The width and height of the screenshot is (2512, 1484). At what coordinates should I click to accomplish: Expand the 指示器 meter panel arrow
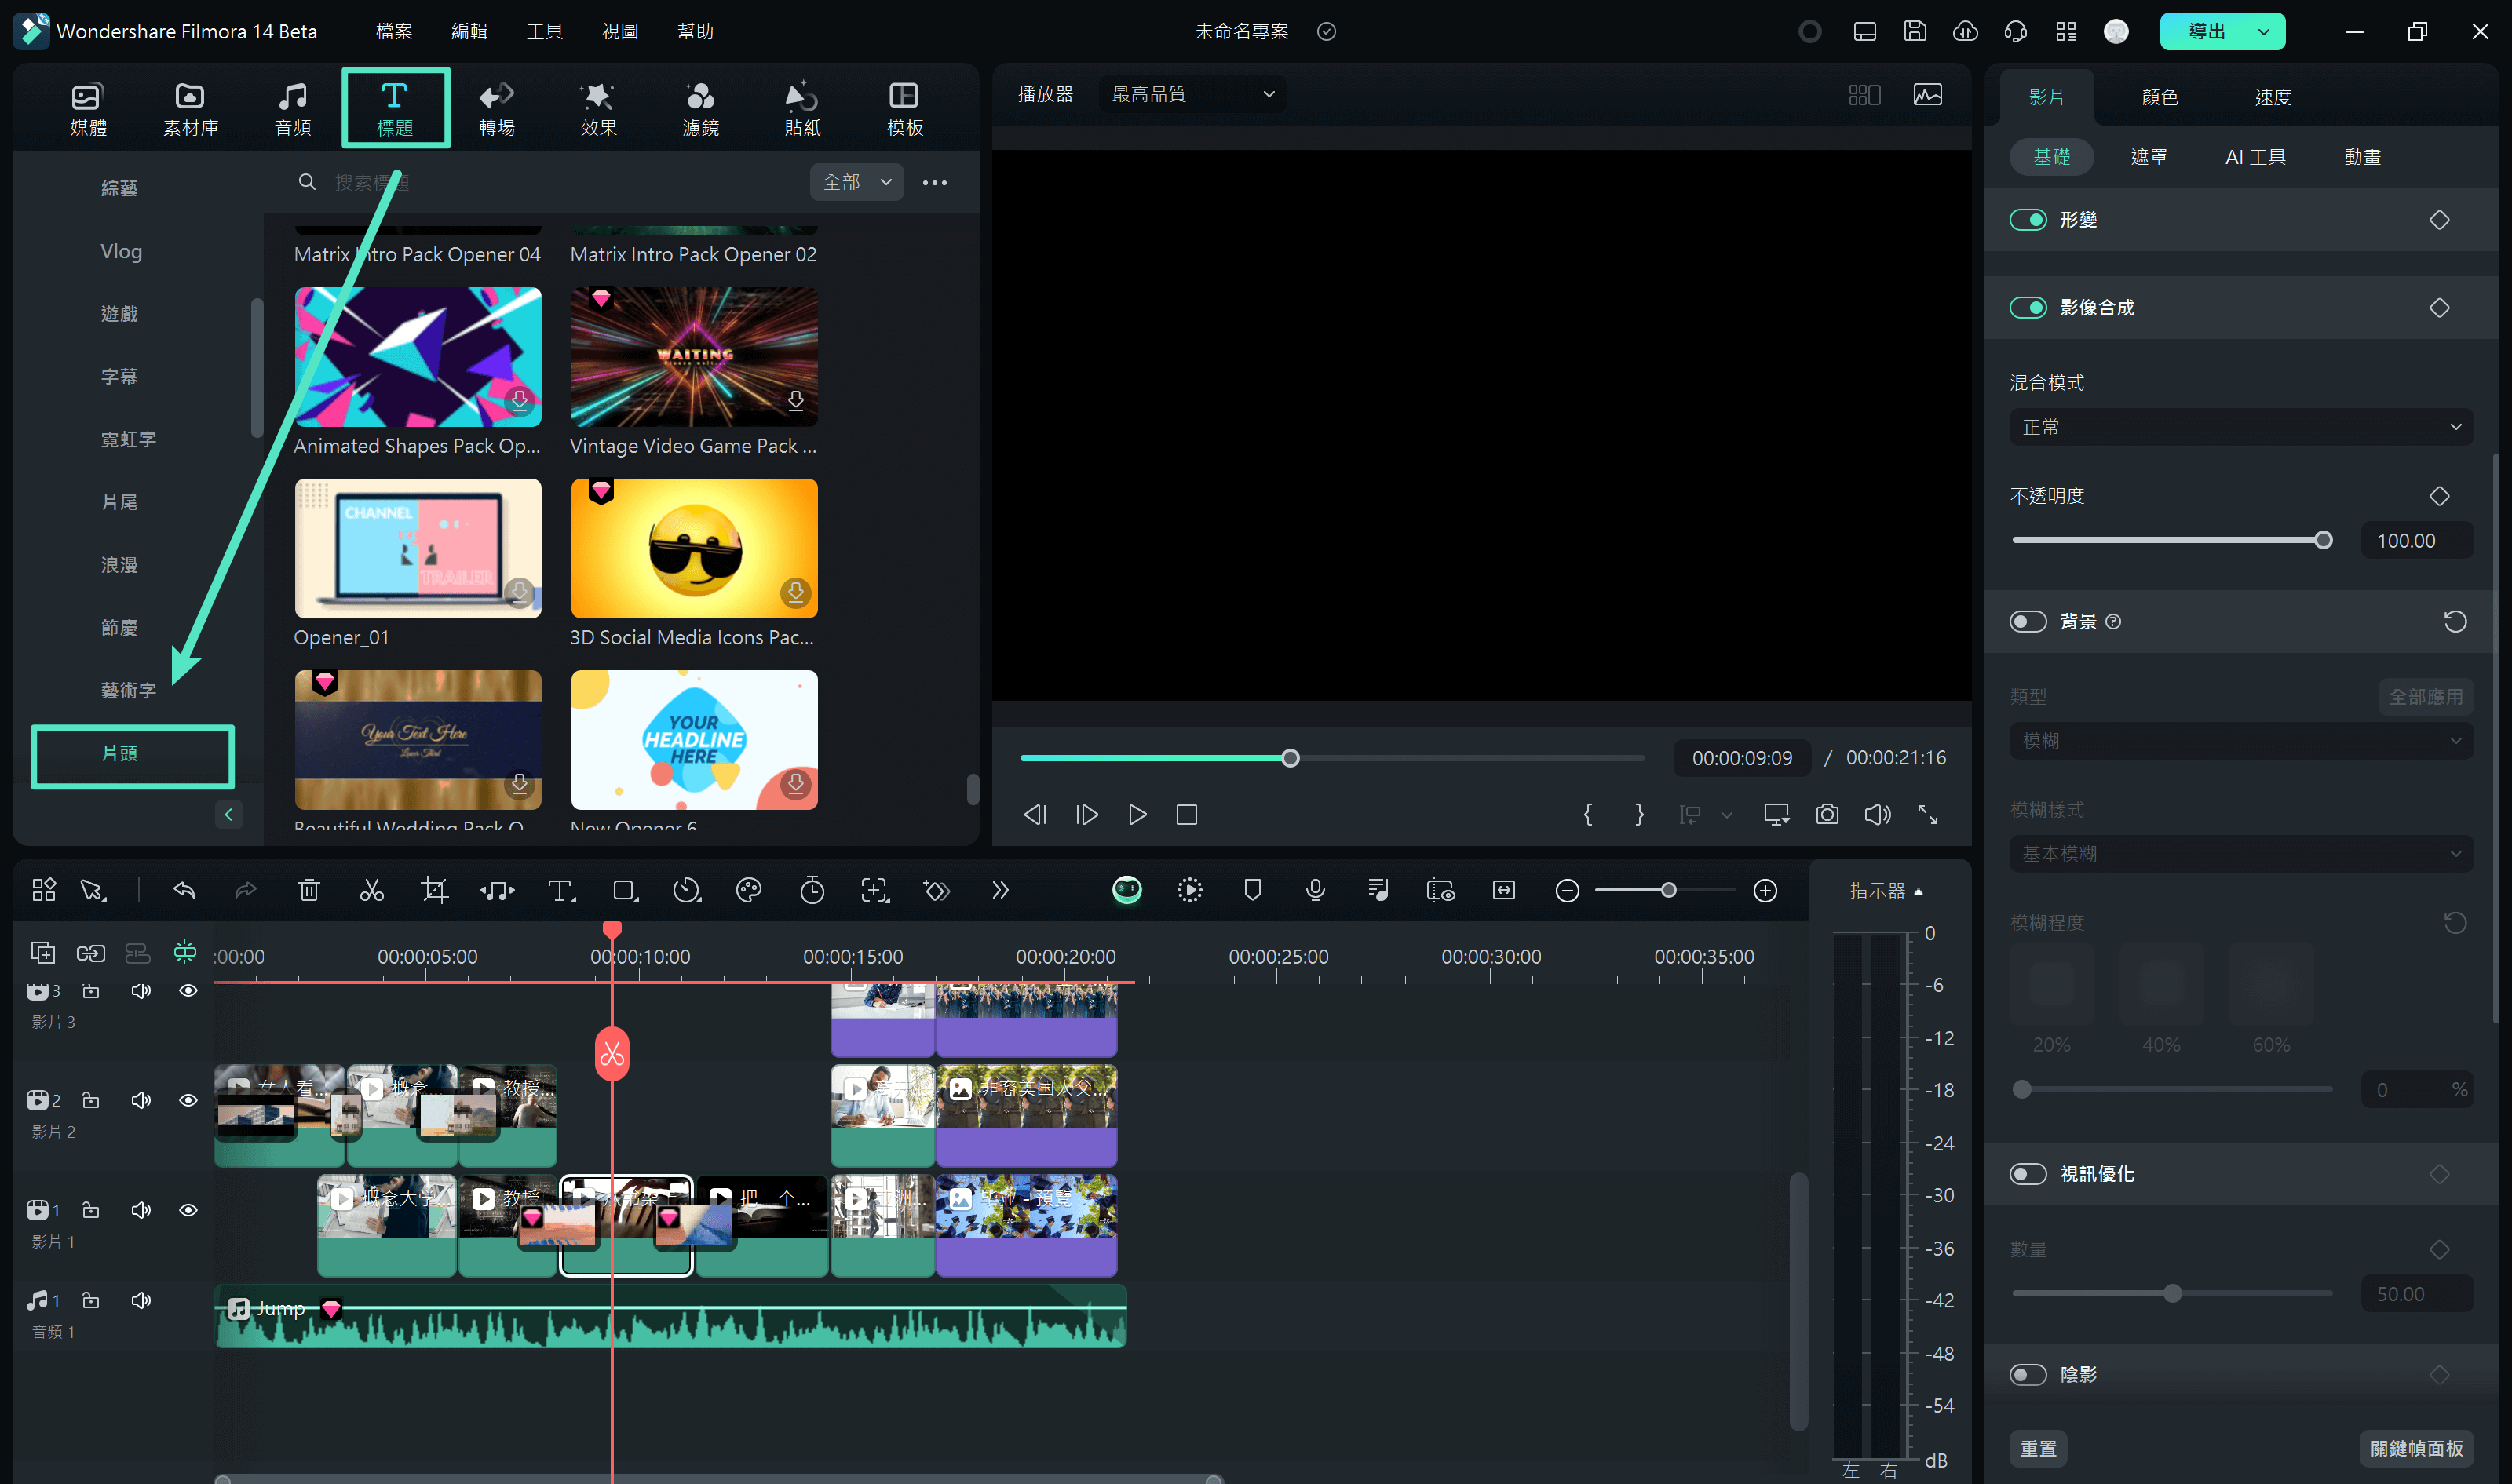[1918, 891]
